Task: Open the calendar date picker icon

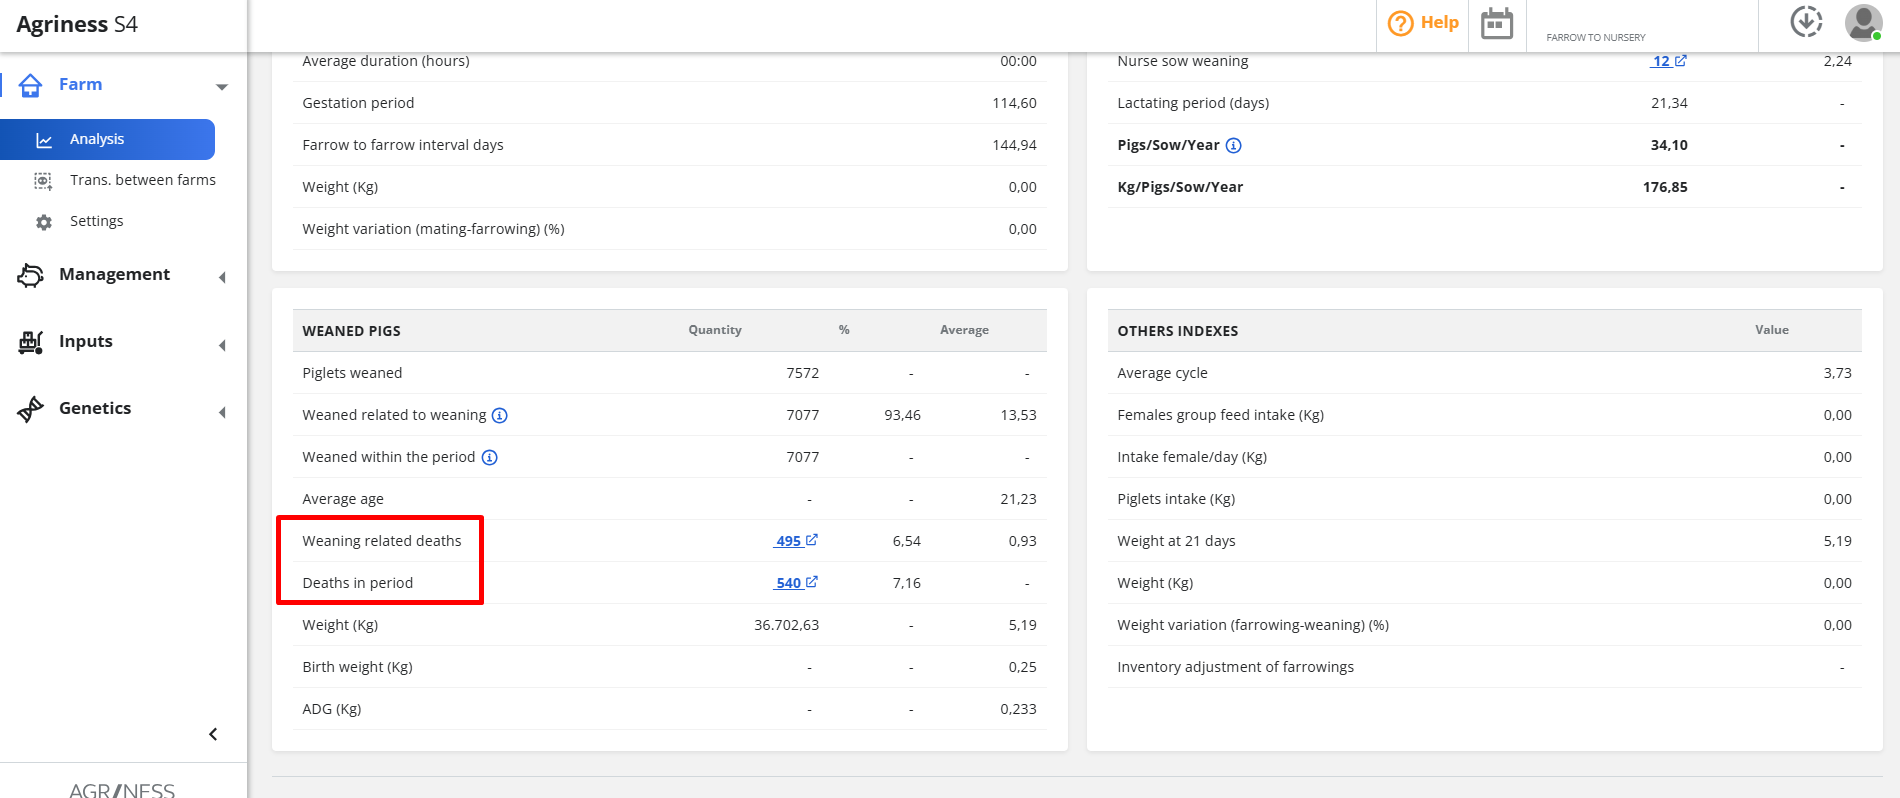Action: click(x=1497, y=23)
